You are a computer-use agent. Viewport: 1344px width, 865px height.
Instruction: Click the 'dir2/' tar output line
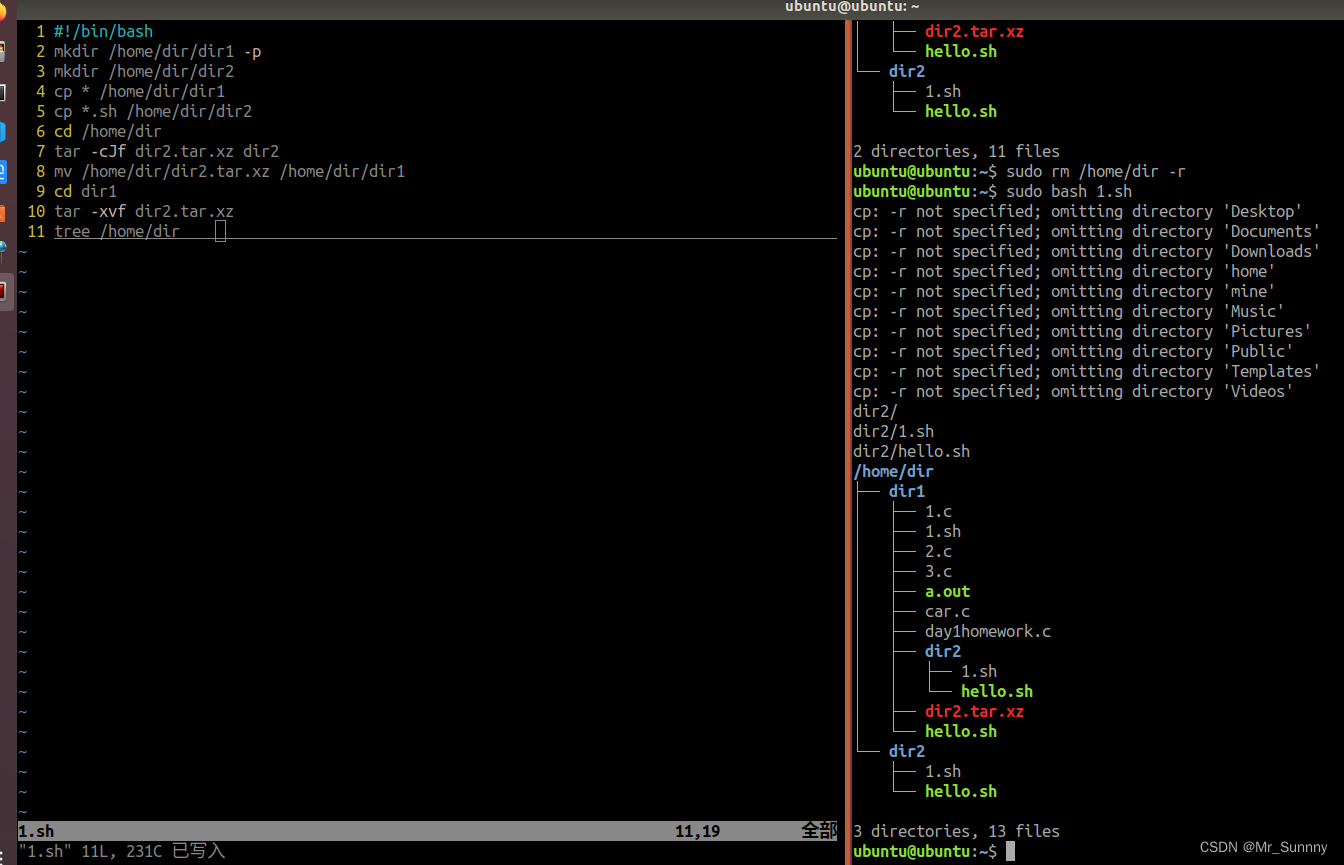click(876, 411)
